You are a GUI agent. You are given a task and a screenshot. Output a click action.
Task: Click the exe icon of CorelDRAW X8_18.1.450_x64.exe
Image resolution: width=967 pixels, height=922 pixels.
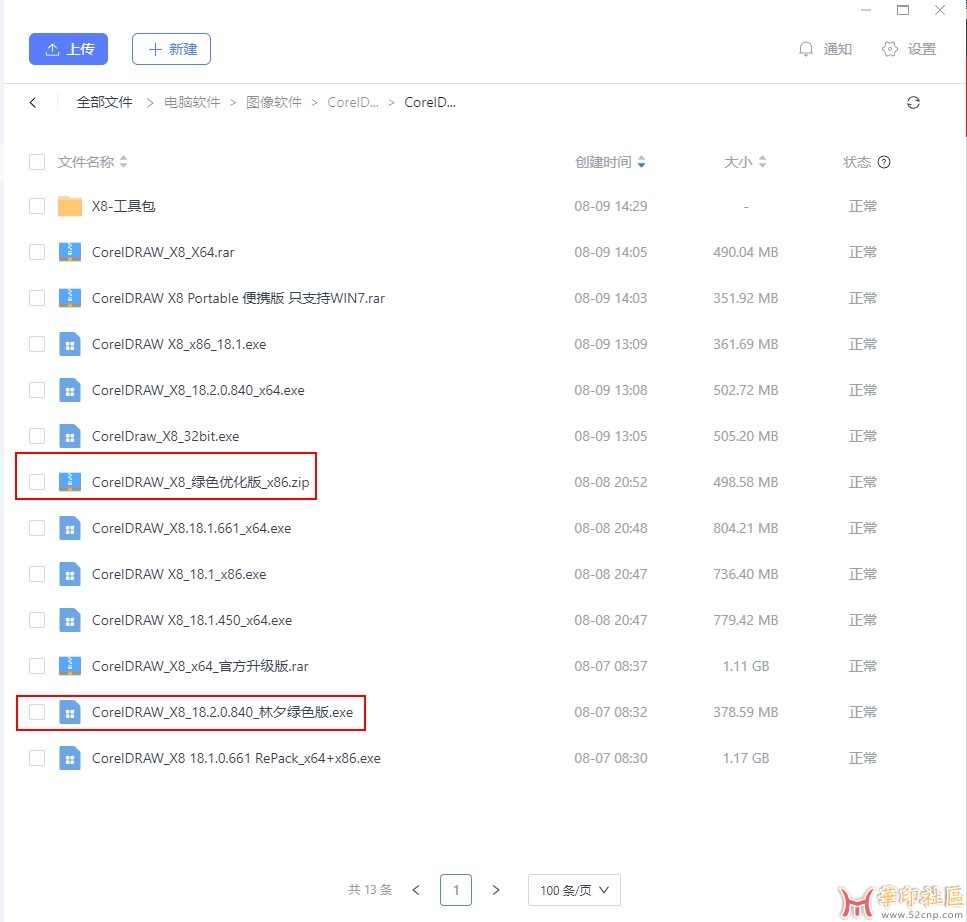coord(70,620)
